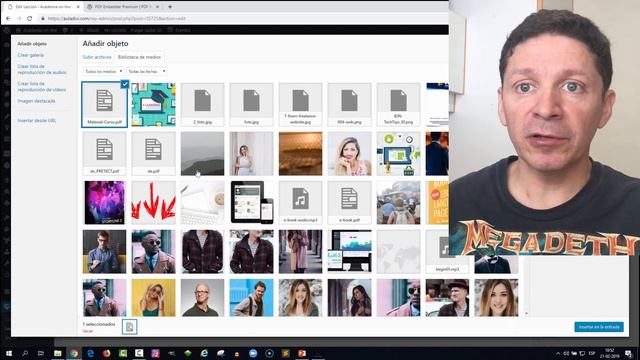Select the tablet and phone mockup thumbnail
The image size is (640, 360).
(x=251, y=202)
